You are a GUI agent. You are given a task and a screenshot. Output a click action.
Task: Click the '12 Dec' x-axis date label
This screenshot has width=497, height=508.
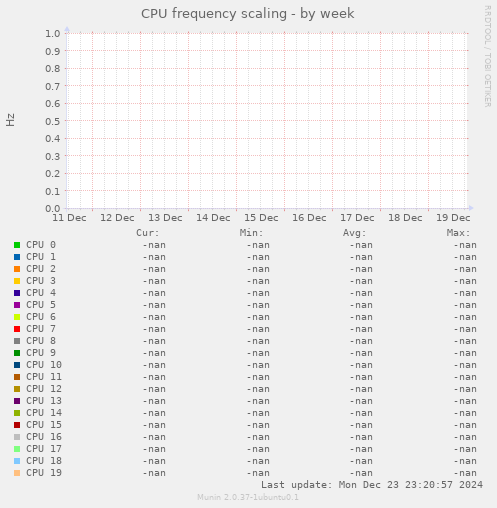tap(117, 218)
